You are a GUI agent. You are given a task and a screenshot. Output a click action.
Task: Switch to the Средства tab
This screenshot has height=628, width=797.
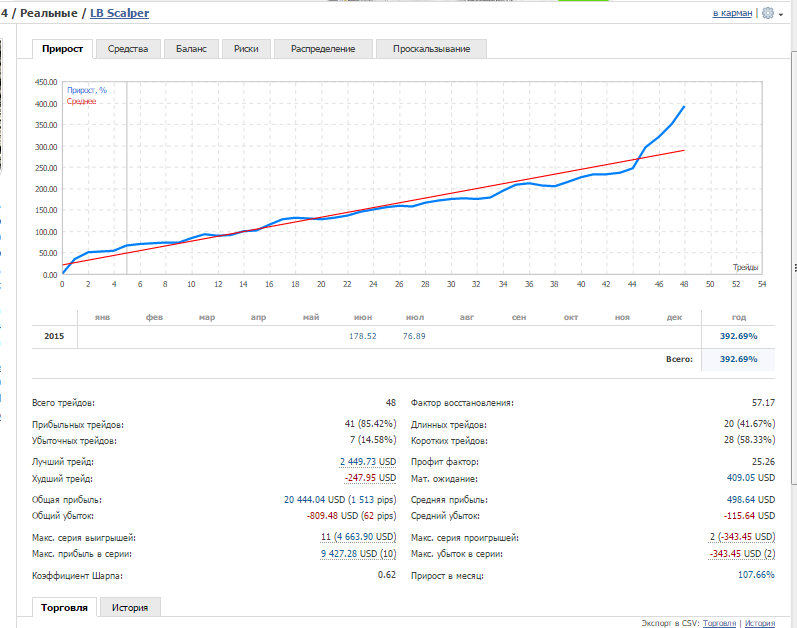pyautogui.click(x=128, y=49)
